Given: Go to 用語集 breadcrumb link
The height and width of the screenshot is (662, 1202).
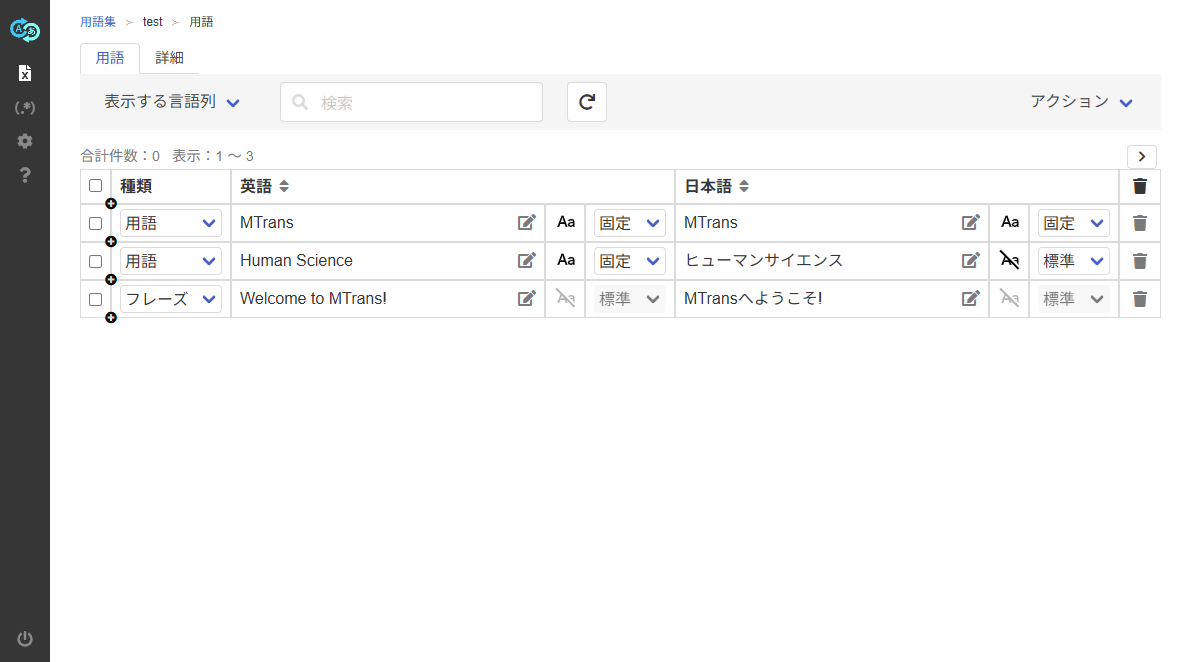Looking at the screenshot, I should click(x=98, y=22).
